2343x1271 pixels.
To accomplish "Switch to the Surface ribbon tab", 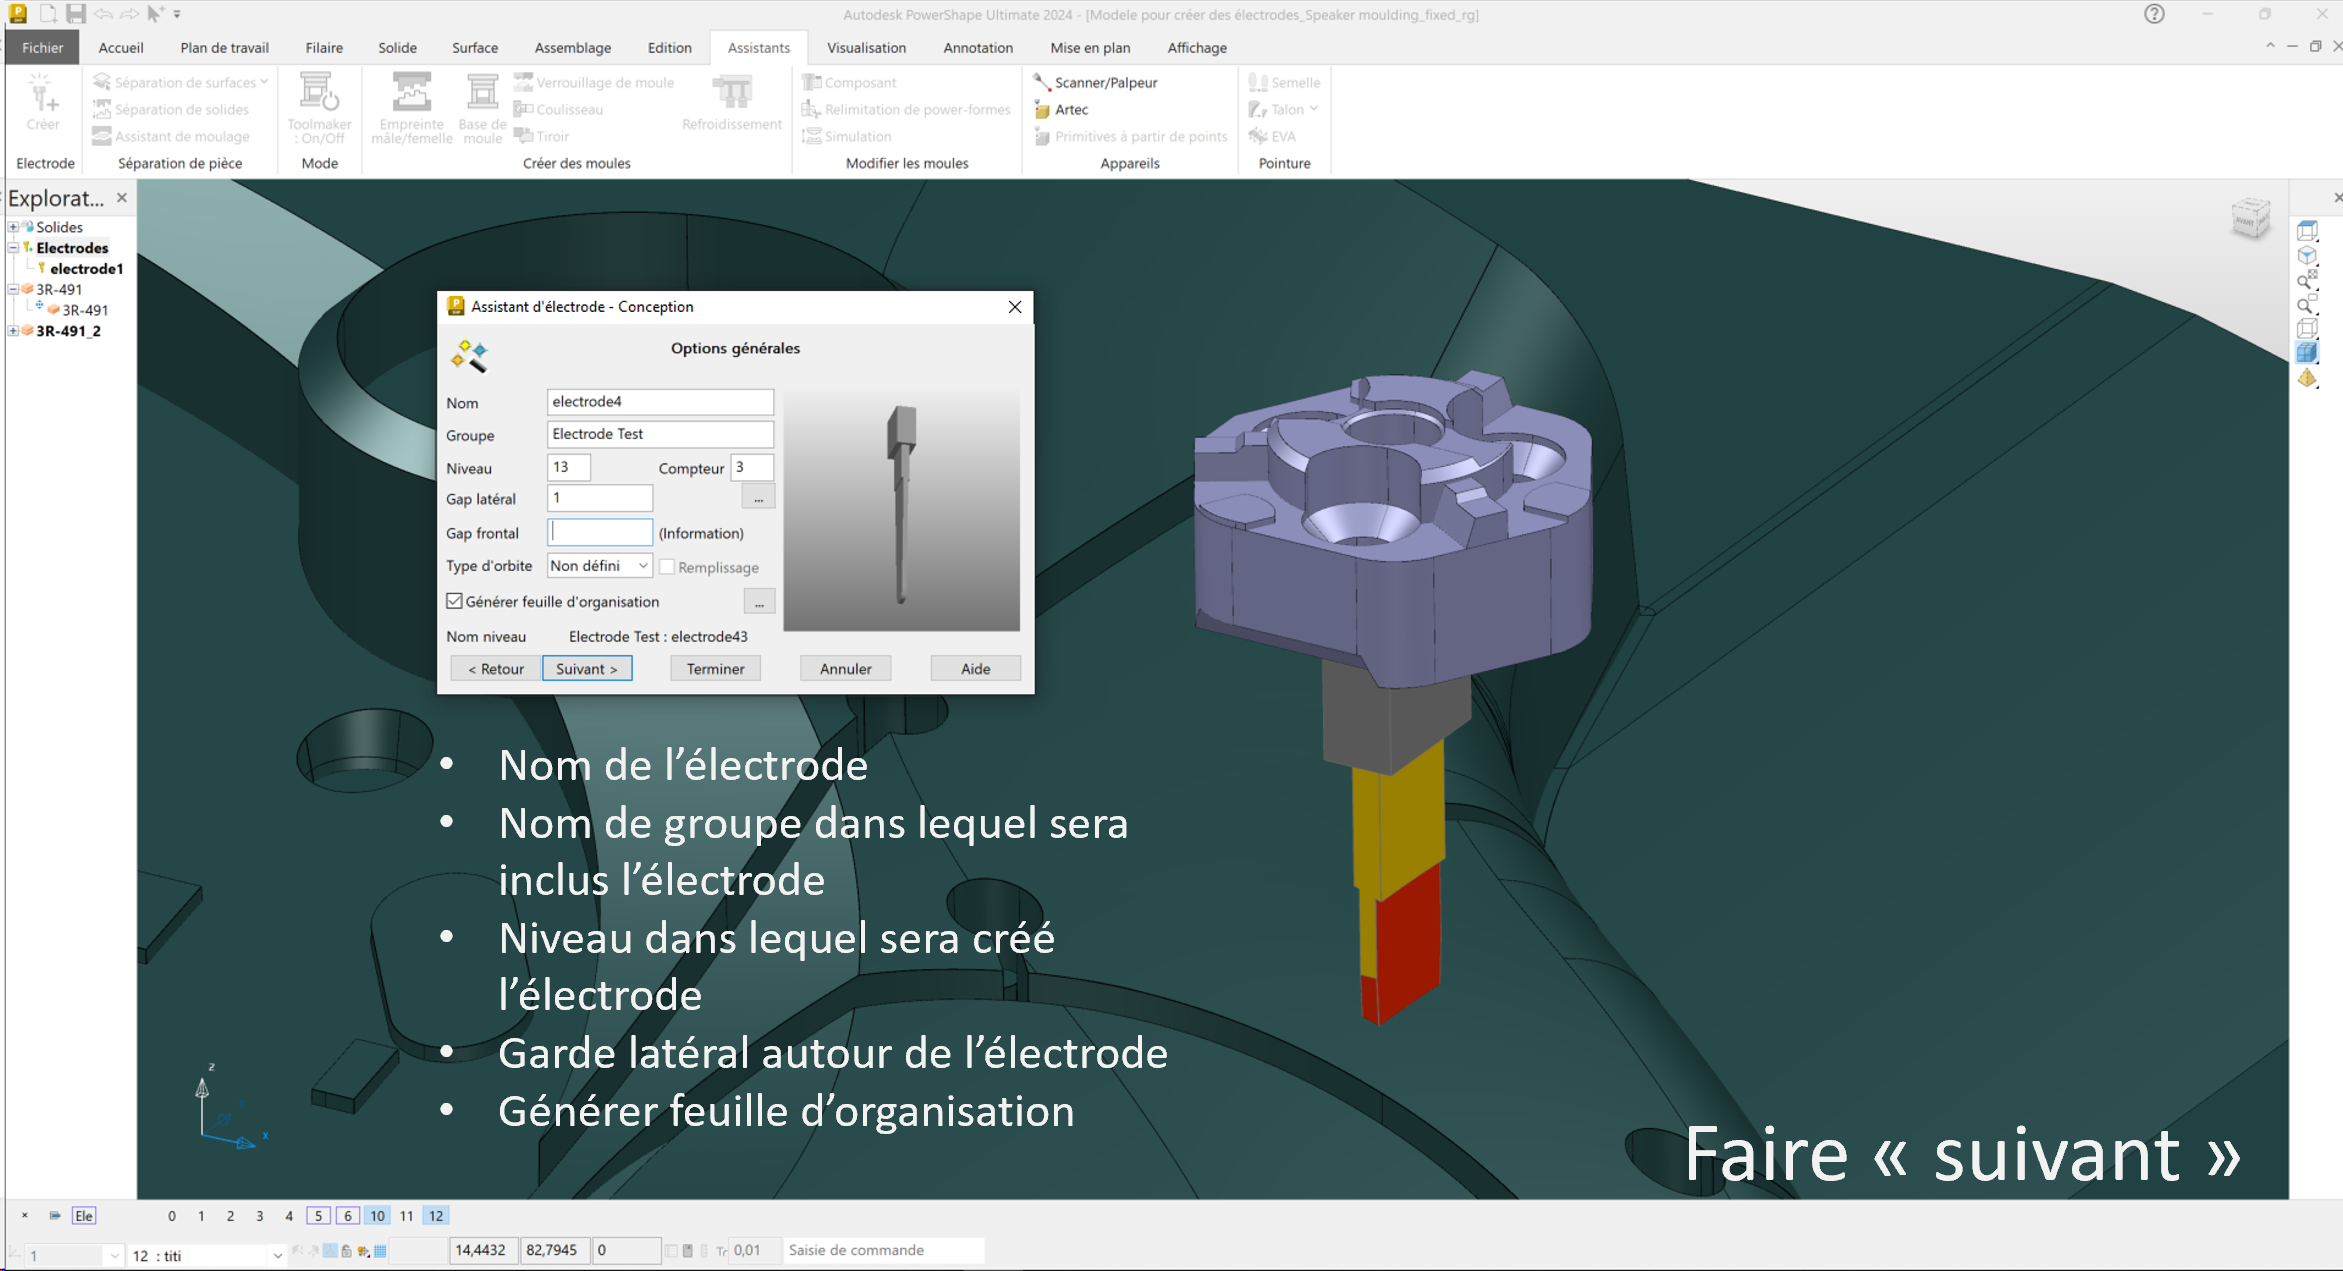I will [x=475, y=47].
